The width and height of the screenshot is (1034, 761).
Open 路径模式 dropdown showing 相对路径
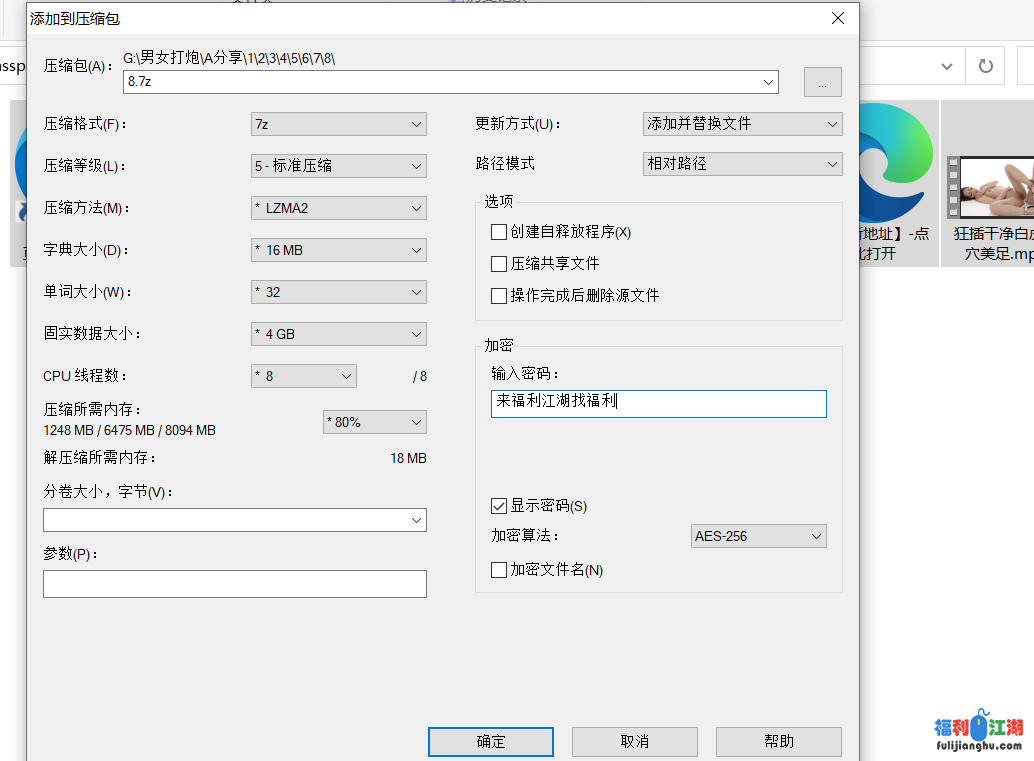point(742,164)
